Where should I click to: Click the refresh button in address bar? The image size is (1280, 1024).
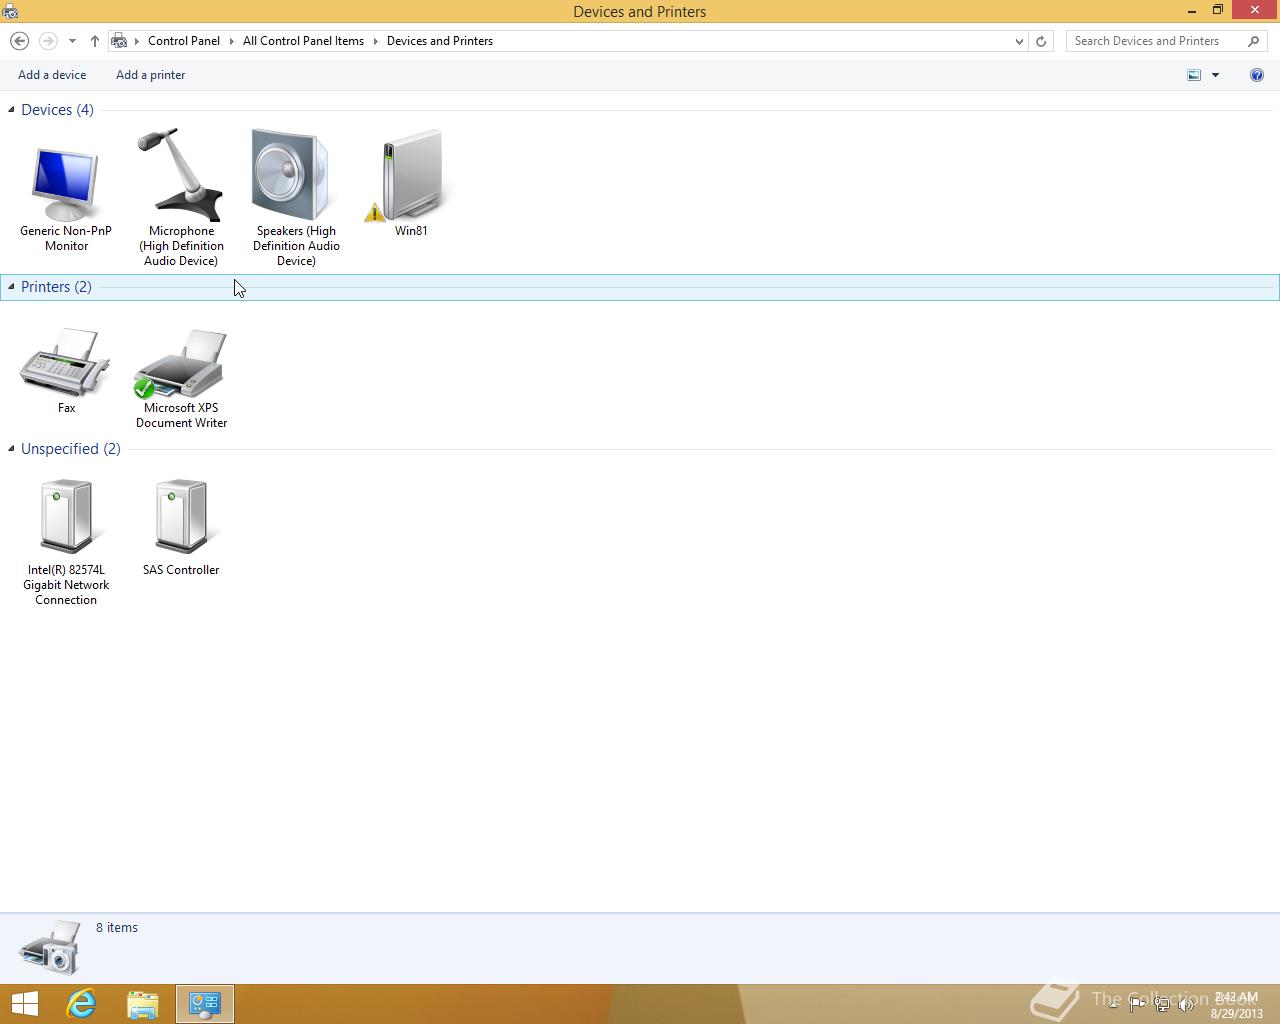coord(1041,41)
